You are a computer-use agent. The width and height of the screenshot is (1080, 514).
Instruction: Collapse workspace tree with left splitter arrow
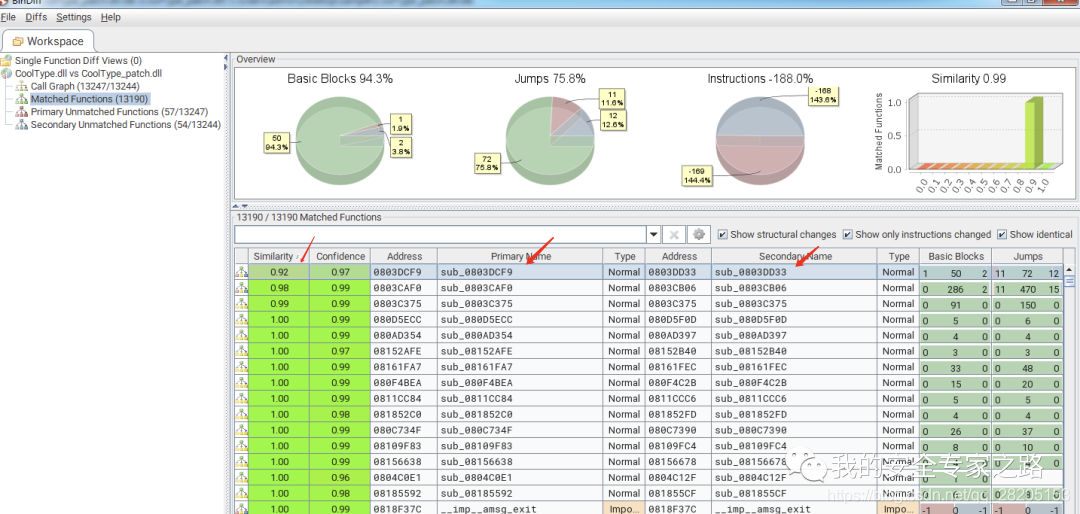pos(225,59)
